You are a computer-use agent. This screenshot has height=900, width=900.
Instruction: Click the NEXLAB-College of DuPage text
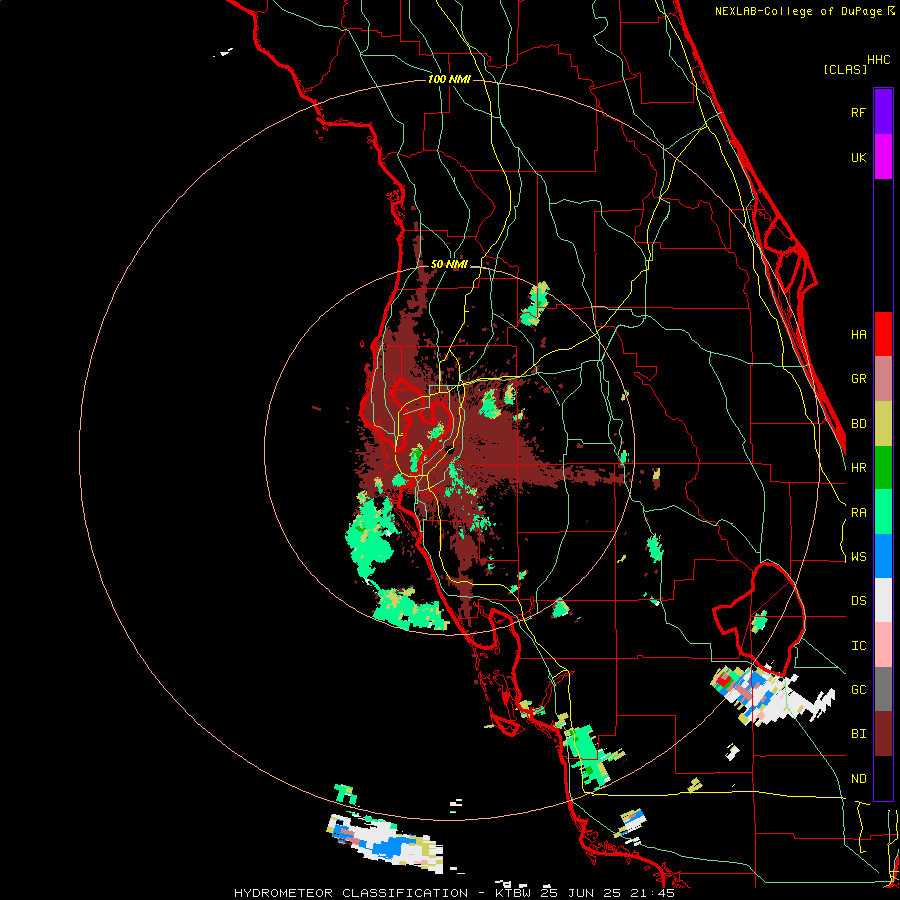pyautogui.click(x=798, y=11)
